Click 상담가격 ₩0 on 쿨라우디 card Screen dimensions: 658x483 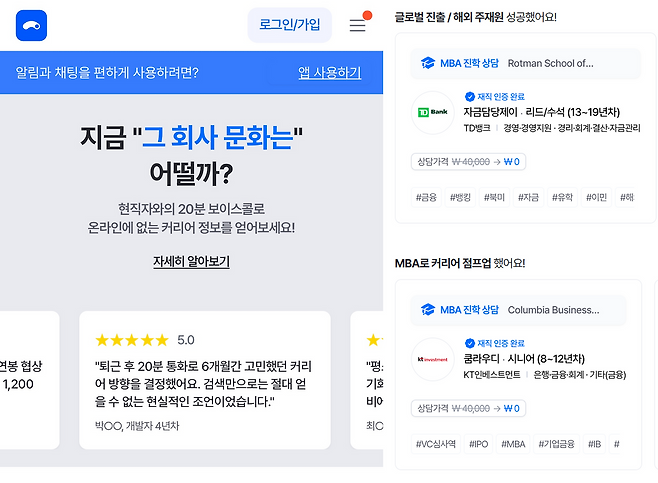tap(468, 408)
